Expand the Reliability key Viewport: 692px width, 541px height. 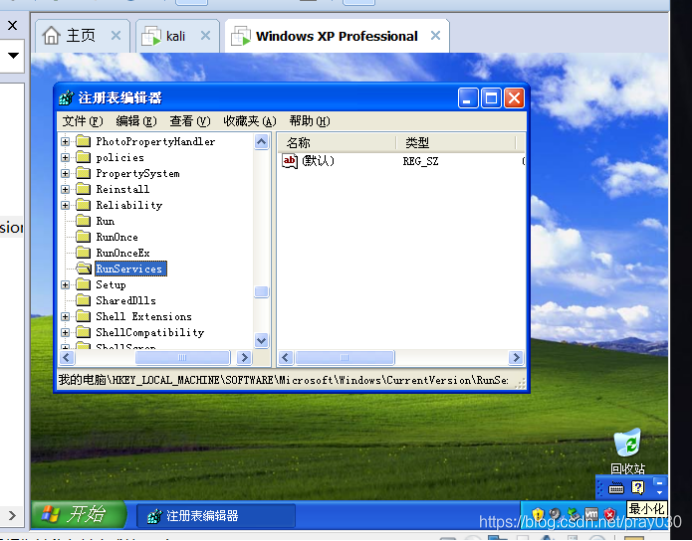(65, 205)
